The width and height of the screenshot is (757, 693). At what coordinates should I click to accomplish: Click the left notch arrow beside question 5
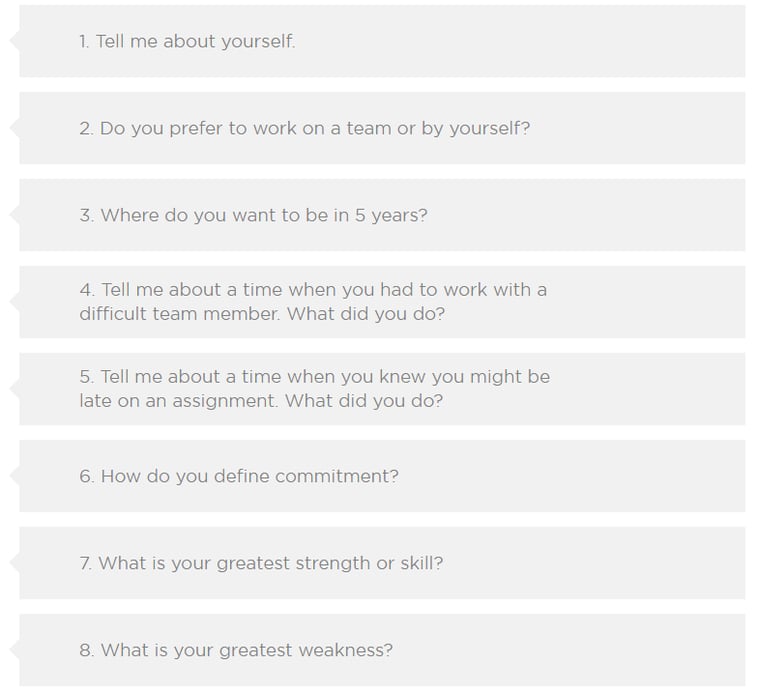pos(14,388)
